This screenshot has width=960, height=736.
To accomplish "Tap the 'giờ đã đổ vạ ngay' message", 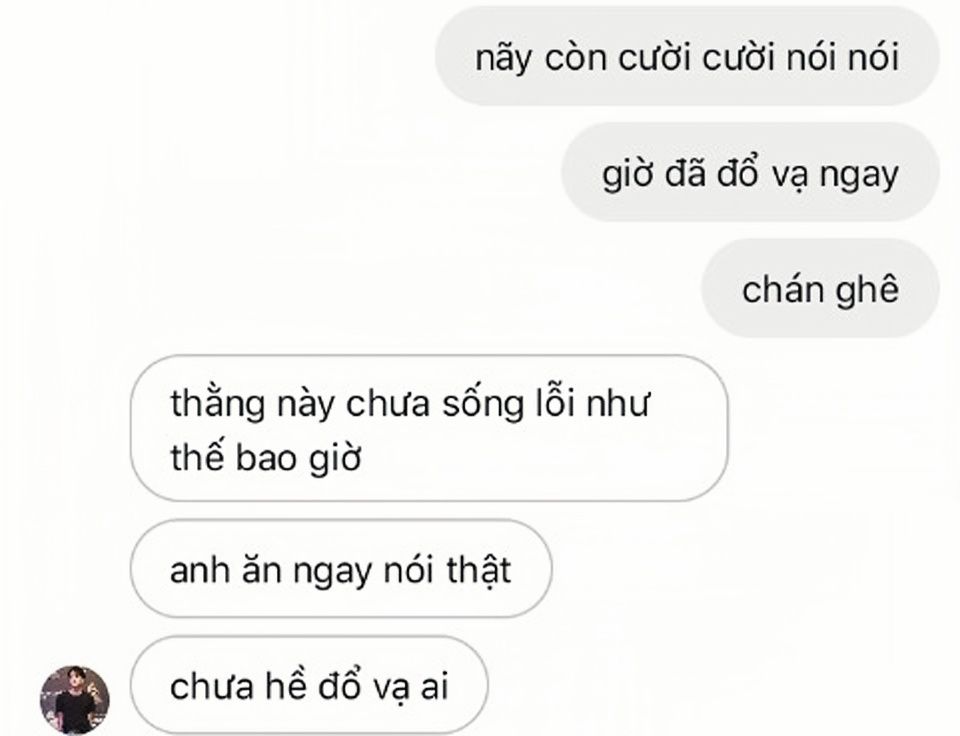I will coord(750,172).
